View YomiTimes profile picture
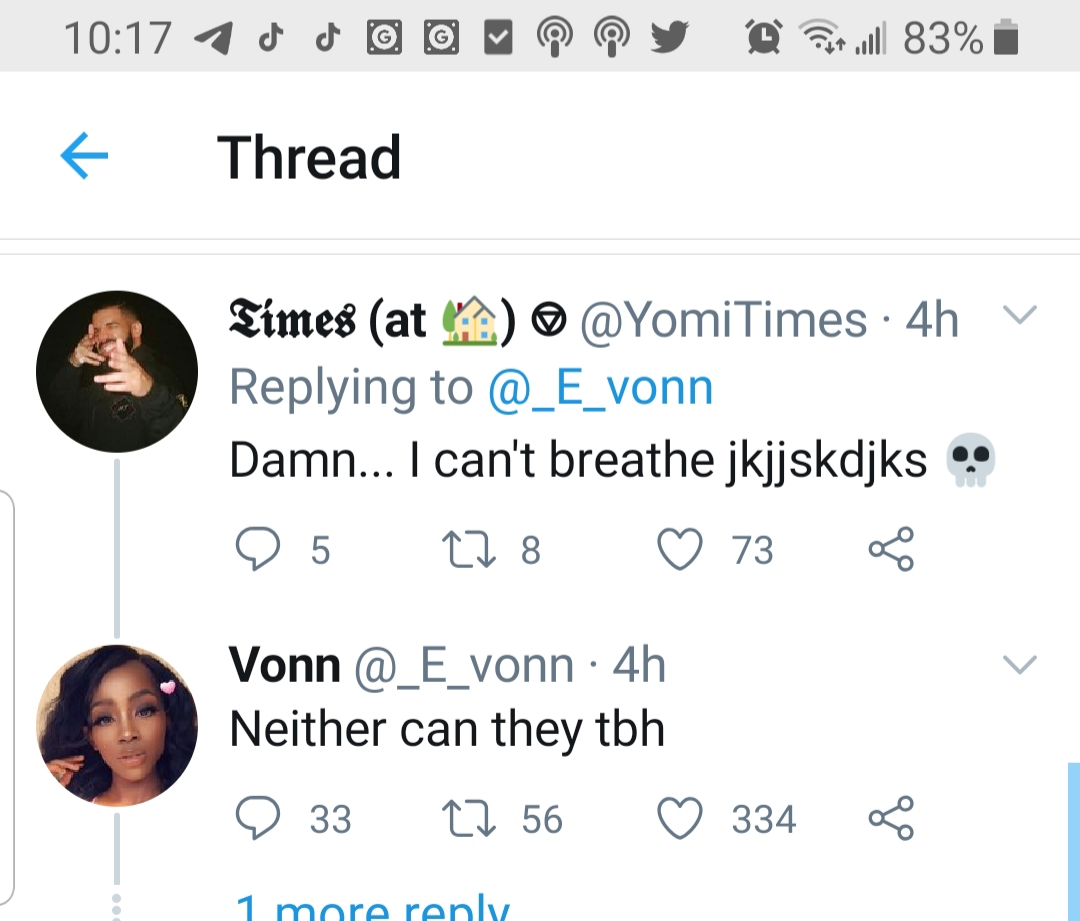 click(x=117, y=372)
